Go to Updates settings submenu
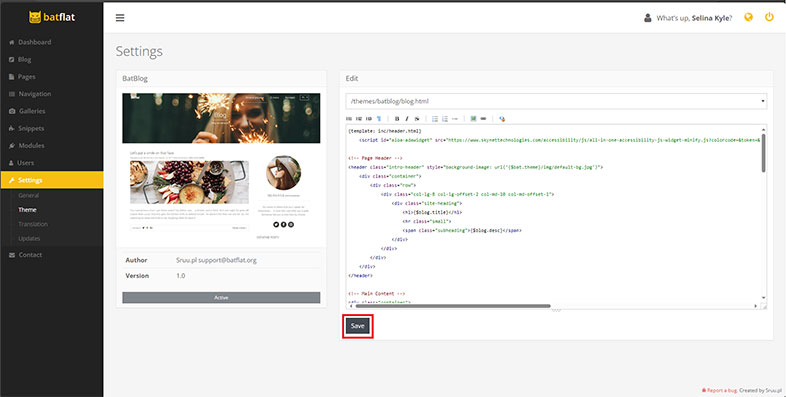 [29, 239]
